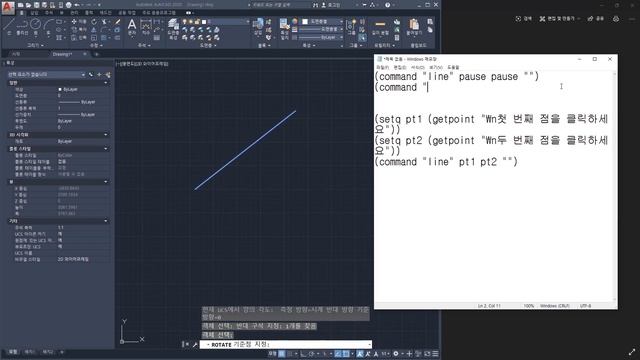Viewport: 640px width, 360px height.
Task: Click the Sign In button in title bar
Action: (332, 5)
